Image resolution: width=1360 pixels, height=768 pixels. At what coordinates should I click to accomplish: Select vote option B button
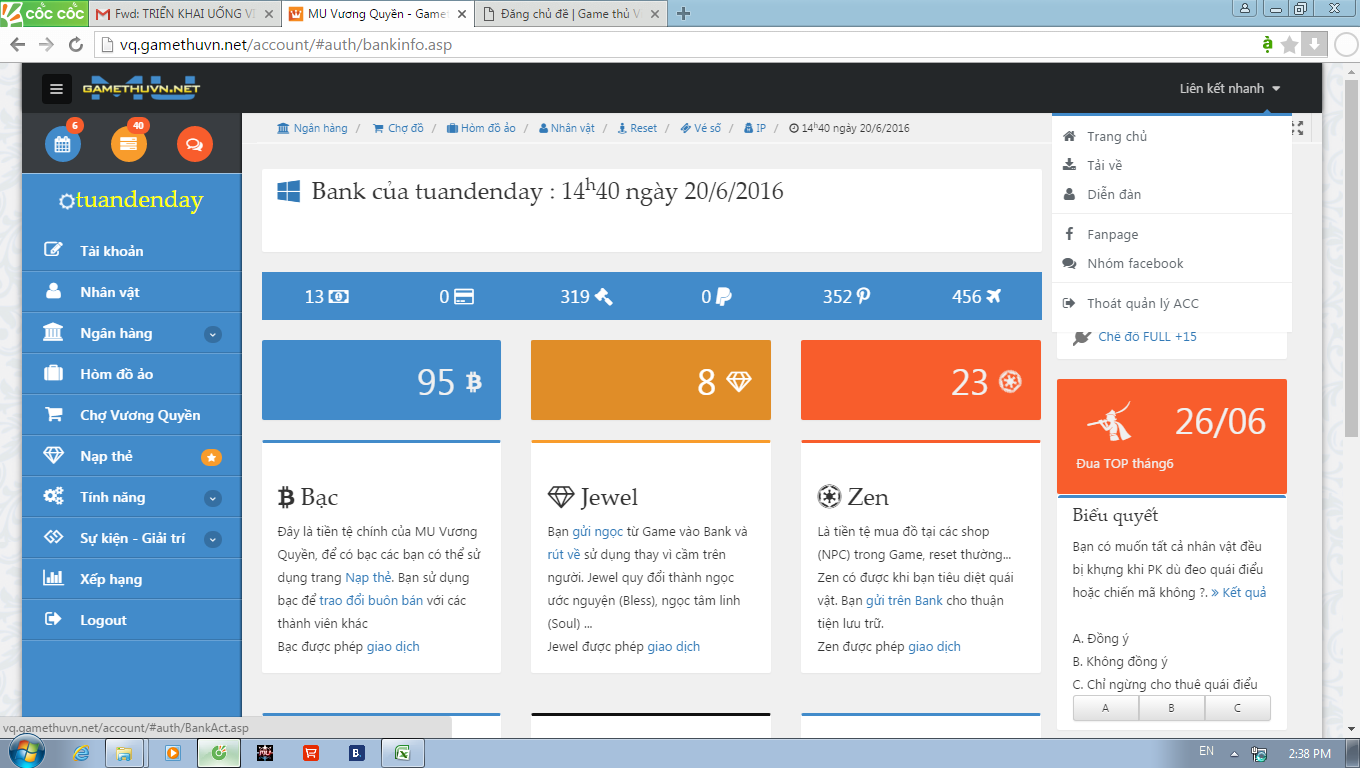pyautogui.click(x=1171, y=708)
